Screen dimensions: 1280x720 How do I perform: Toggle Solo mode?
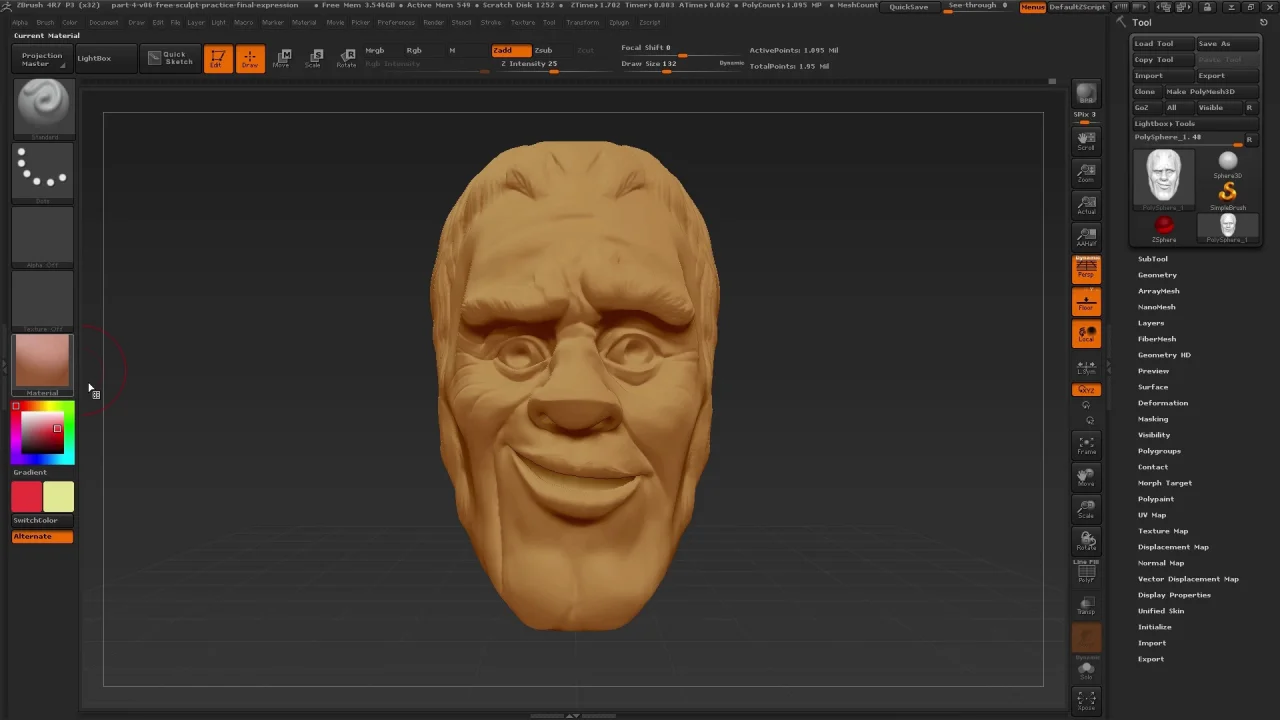1086,669
